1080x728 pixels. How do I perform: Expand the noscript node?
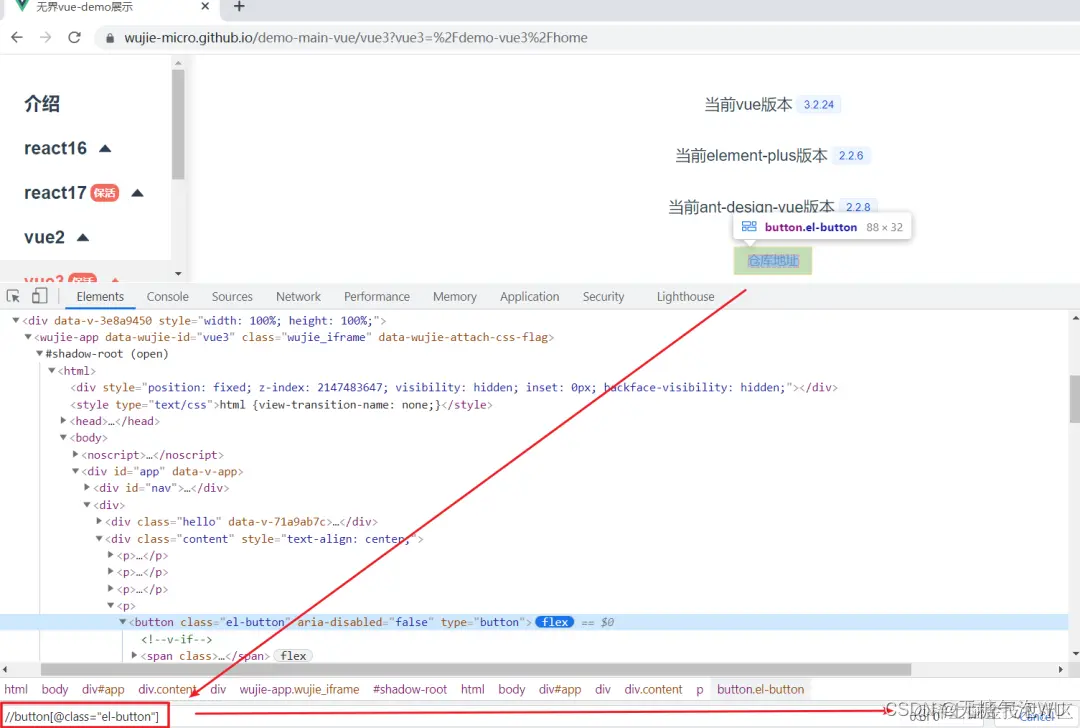click(75, 454)
